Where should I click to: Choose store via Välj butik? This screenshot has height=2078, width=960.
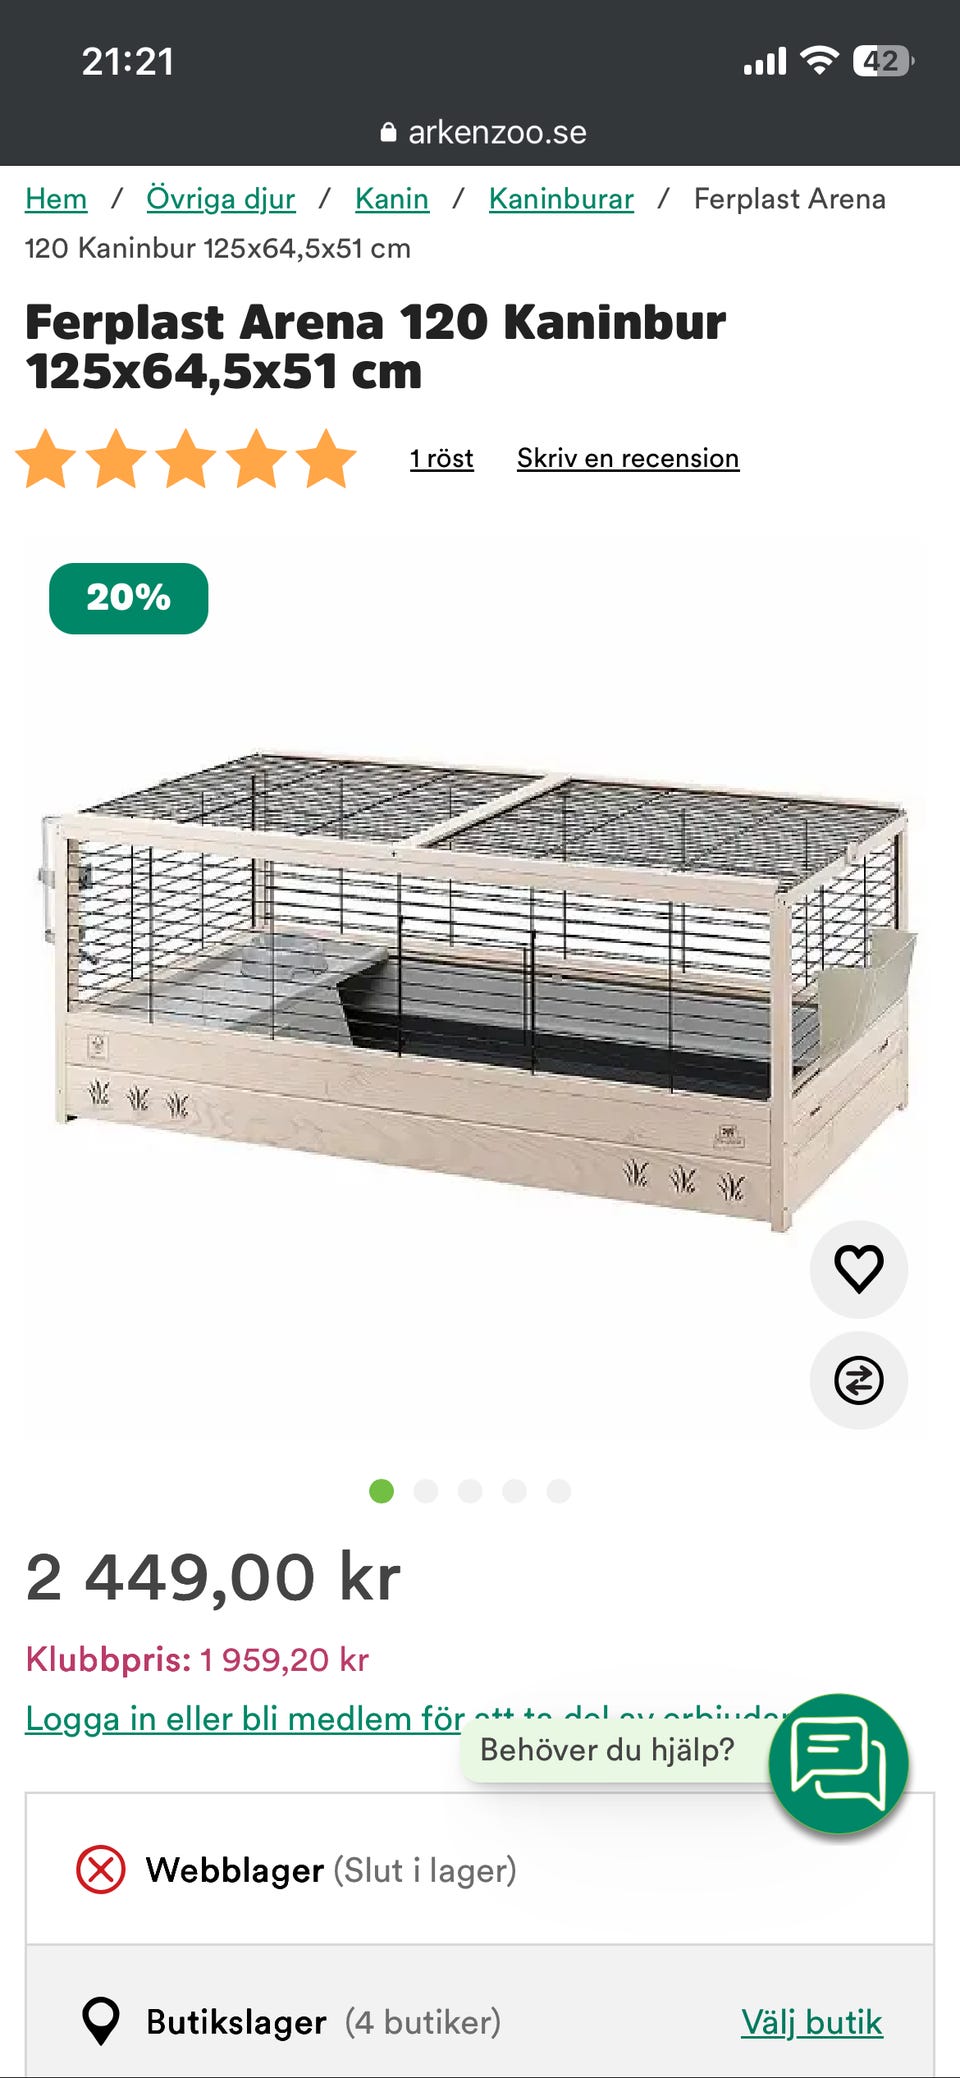[812, 2022]
